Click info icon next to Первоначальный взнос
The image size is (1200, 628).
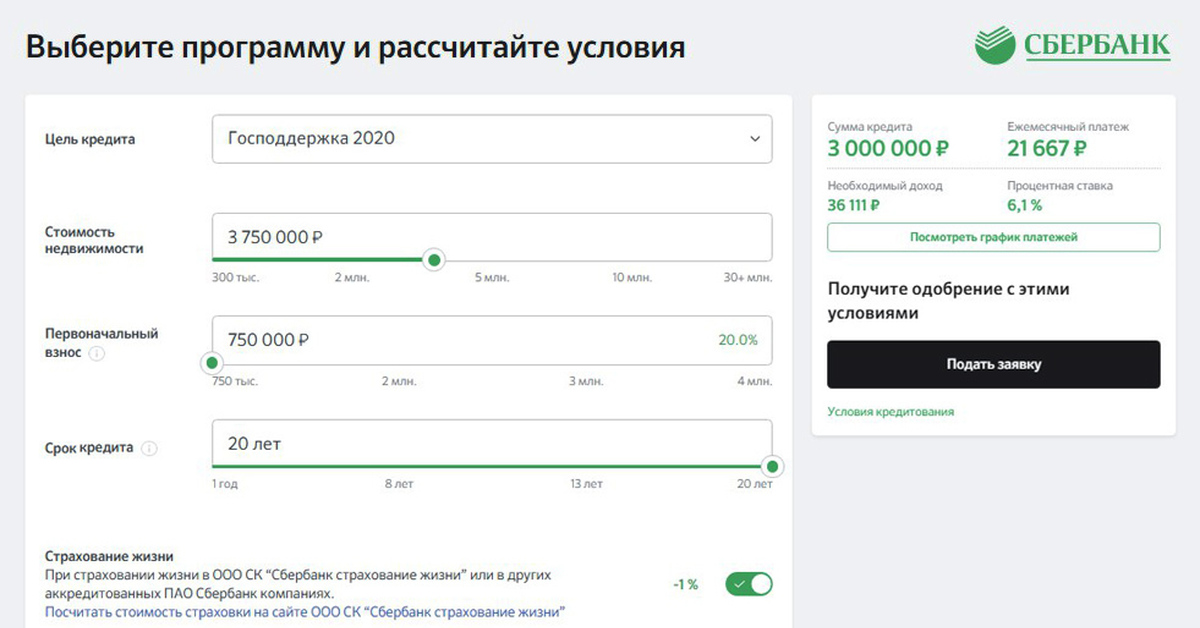[97, 354]
